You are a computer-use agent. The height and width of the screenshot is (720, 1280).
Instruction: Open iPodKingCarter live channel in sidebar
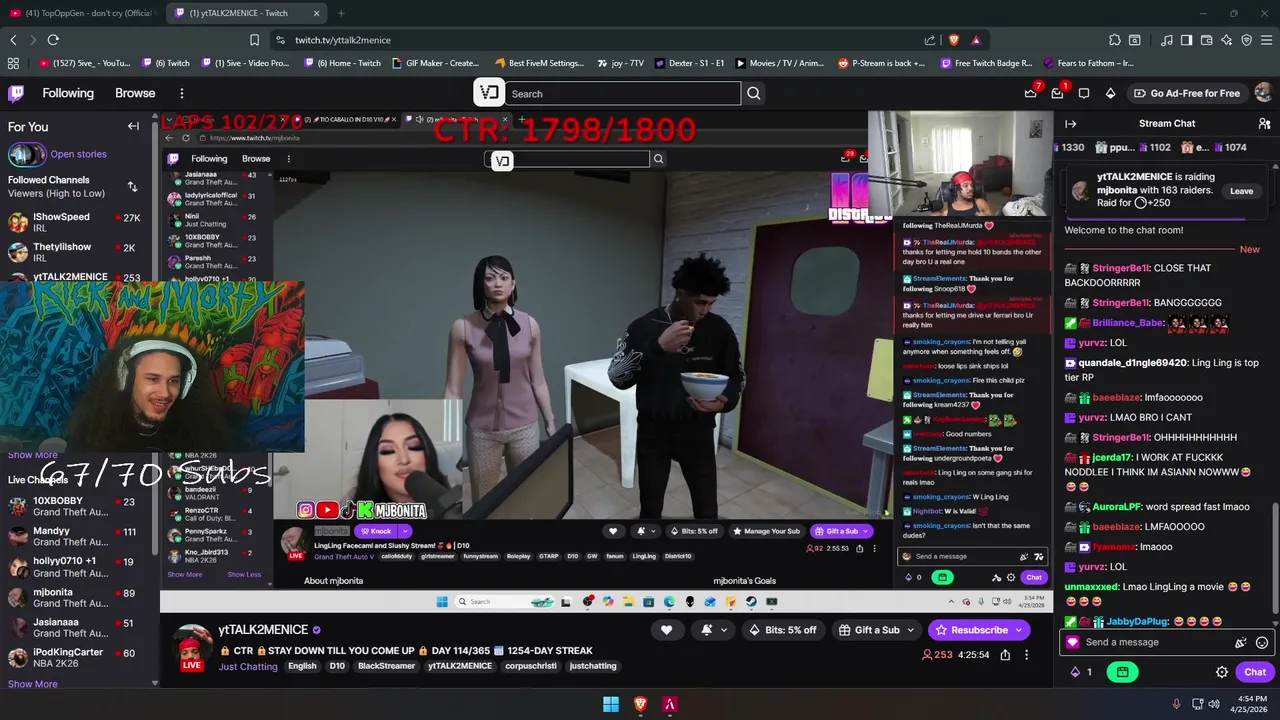[76, 658]
